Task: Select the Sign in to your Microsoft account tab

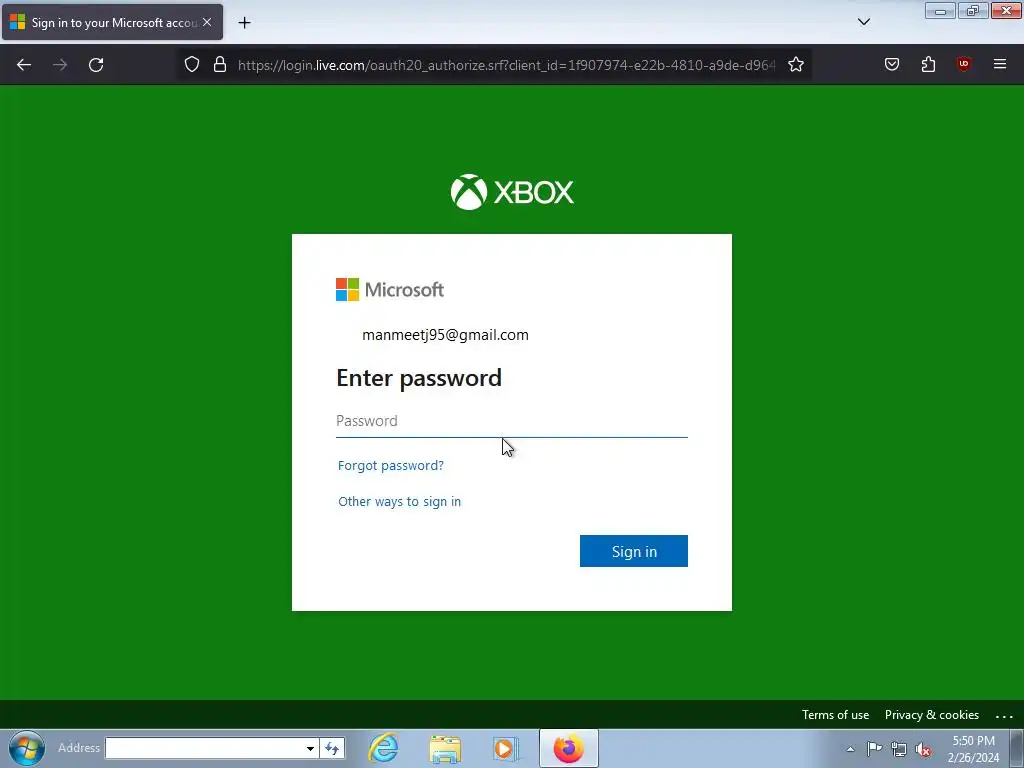Action: (x=112, y=22)
